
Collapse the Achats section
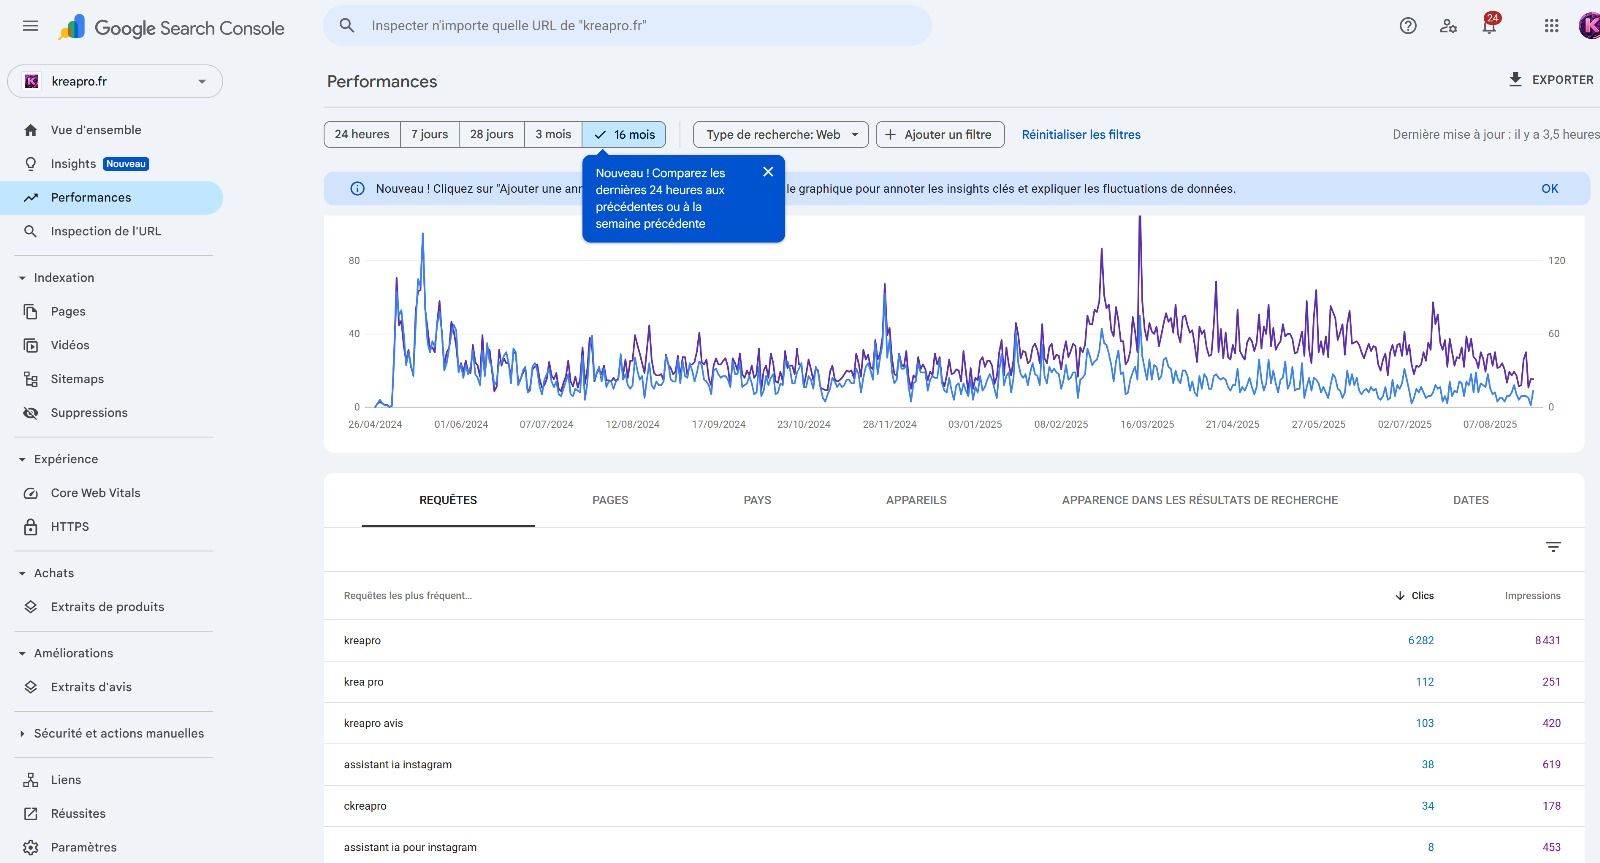point(47,573)
